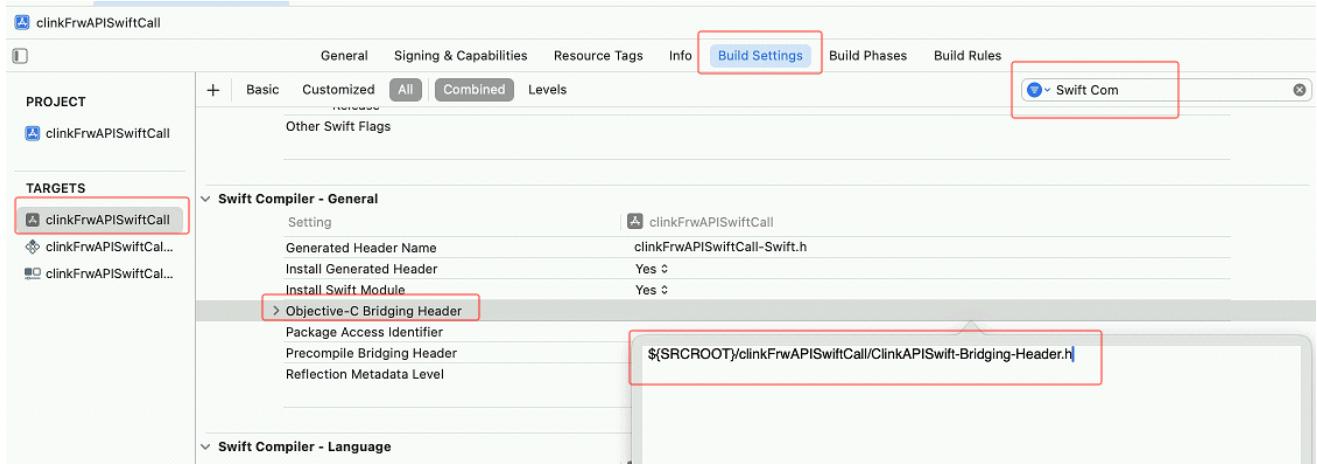The image size is (1317, 466).
Task: Show Customized build settings
Action: 339,90
